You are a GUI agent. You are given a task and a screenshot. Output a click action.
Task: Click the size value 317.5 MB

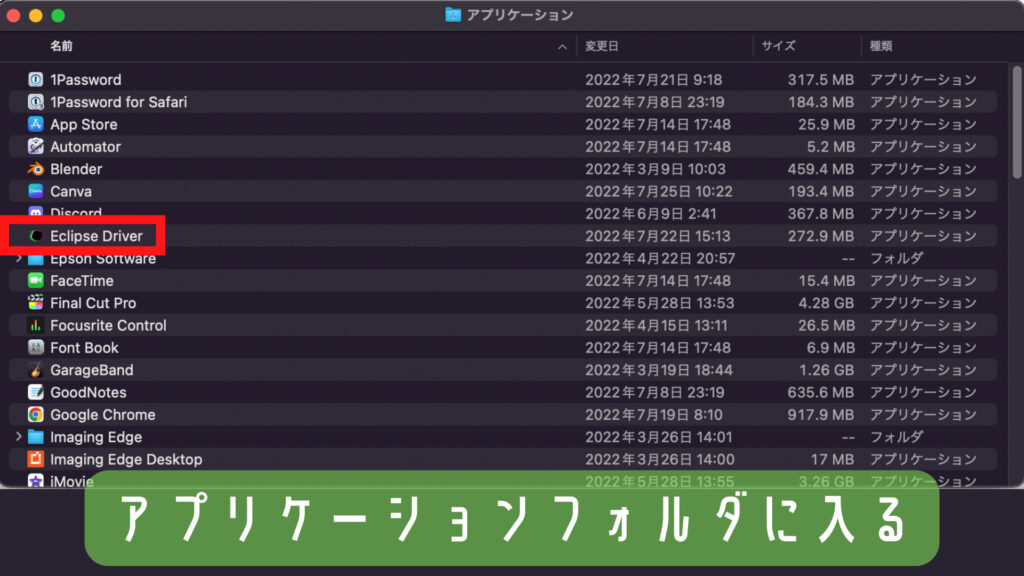[x=820, y=80]
